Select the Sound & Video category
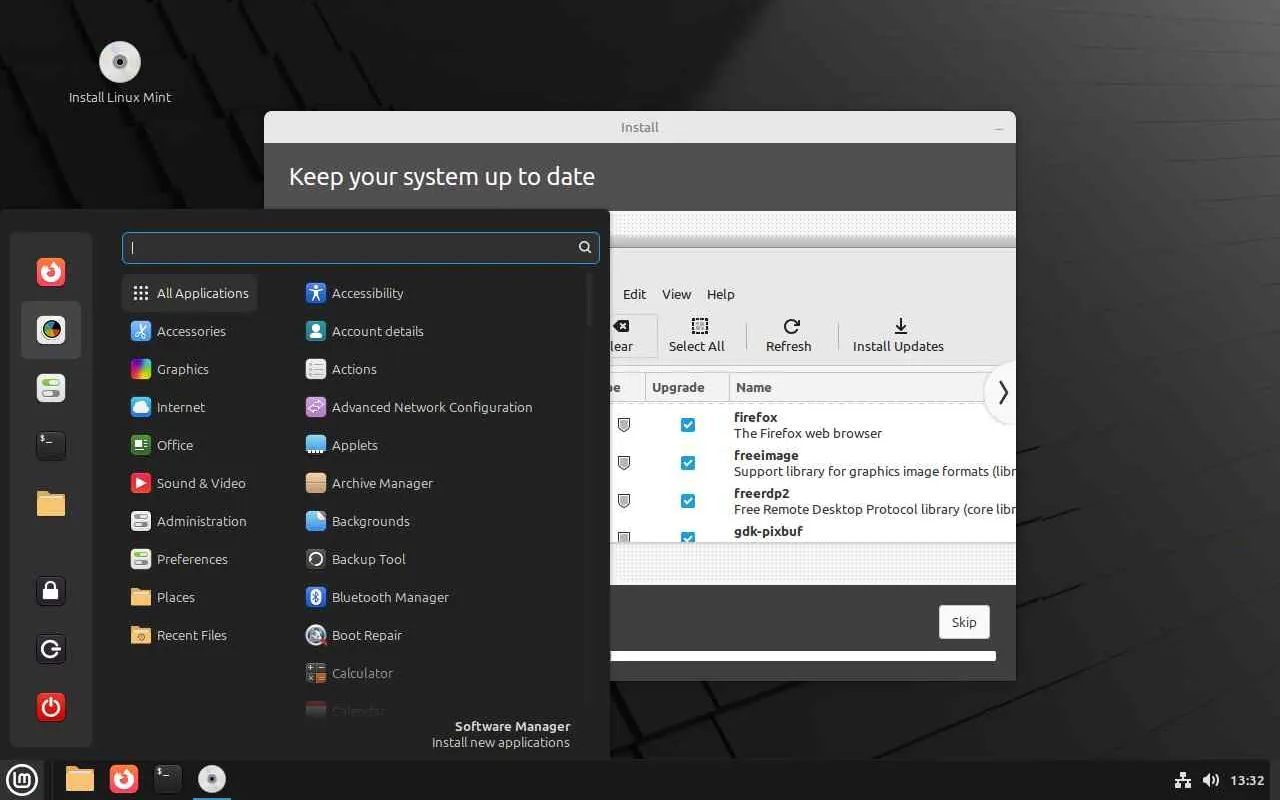 [x=188, y=483]
